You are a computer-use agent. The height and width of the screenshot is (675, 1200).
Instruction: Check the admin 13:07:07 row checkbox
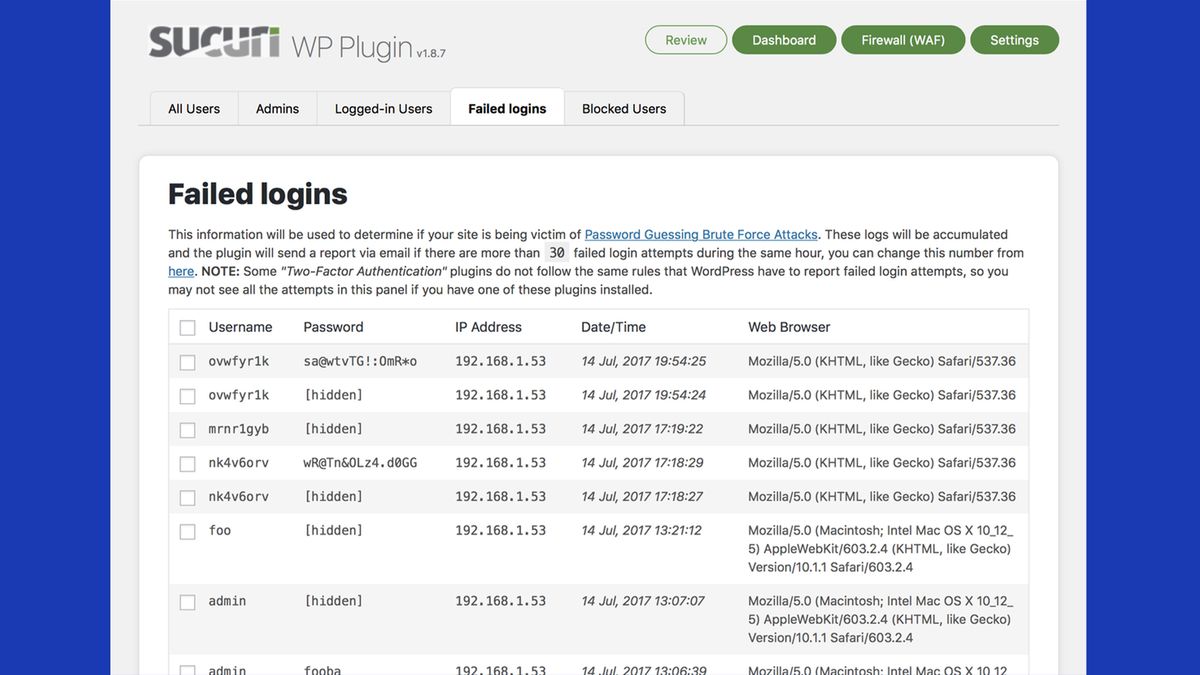[x=187, y=601]
